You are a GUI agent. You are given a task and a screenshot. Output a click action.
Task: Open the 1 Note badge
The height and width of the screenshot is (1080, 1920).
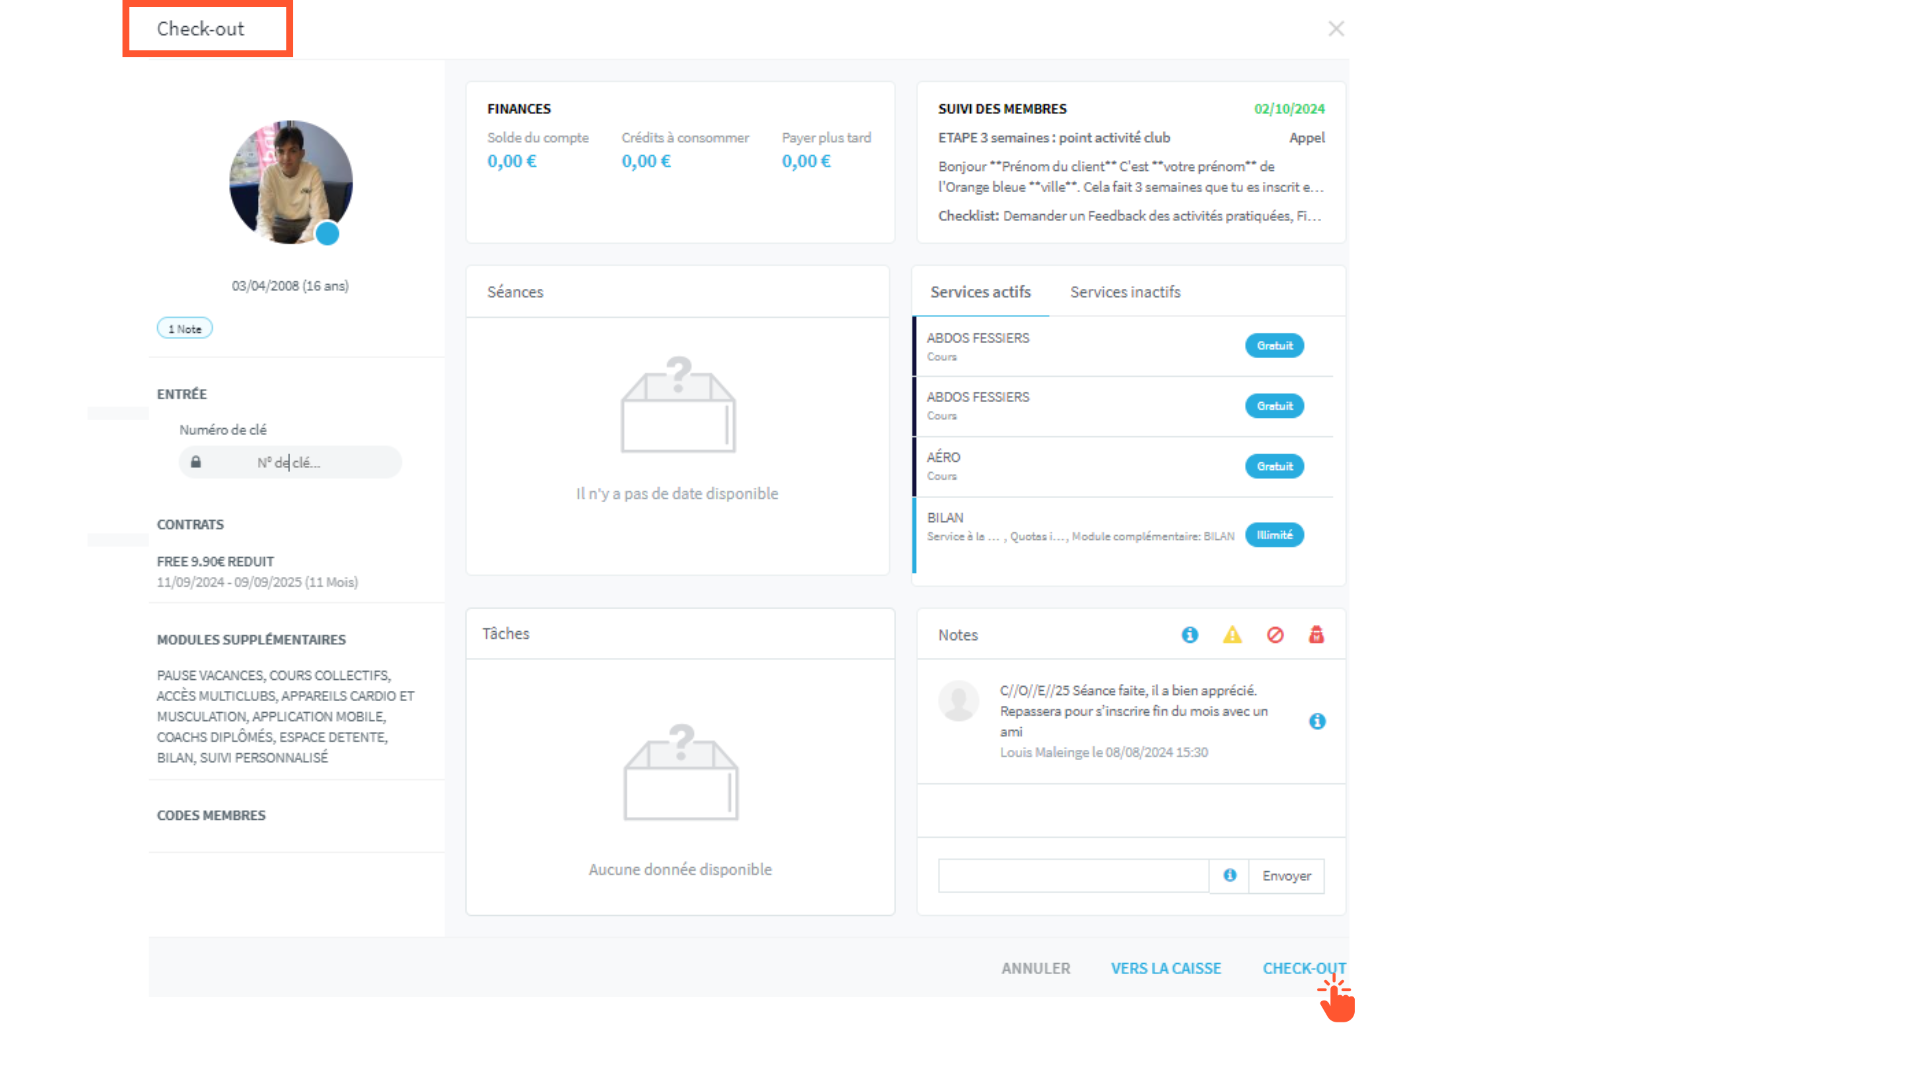tap(185, 329)
